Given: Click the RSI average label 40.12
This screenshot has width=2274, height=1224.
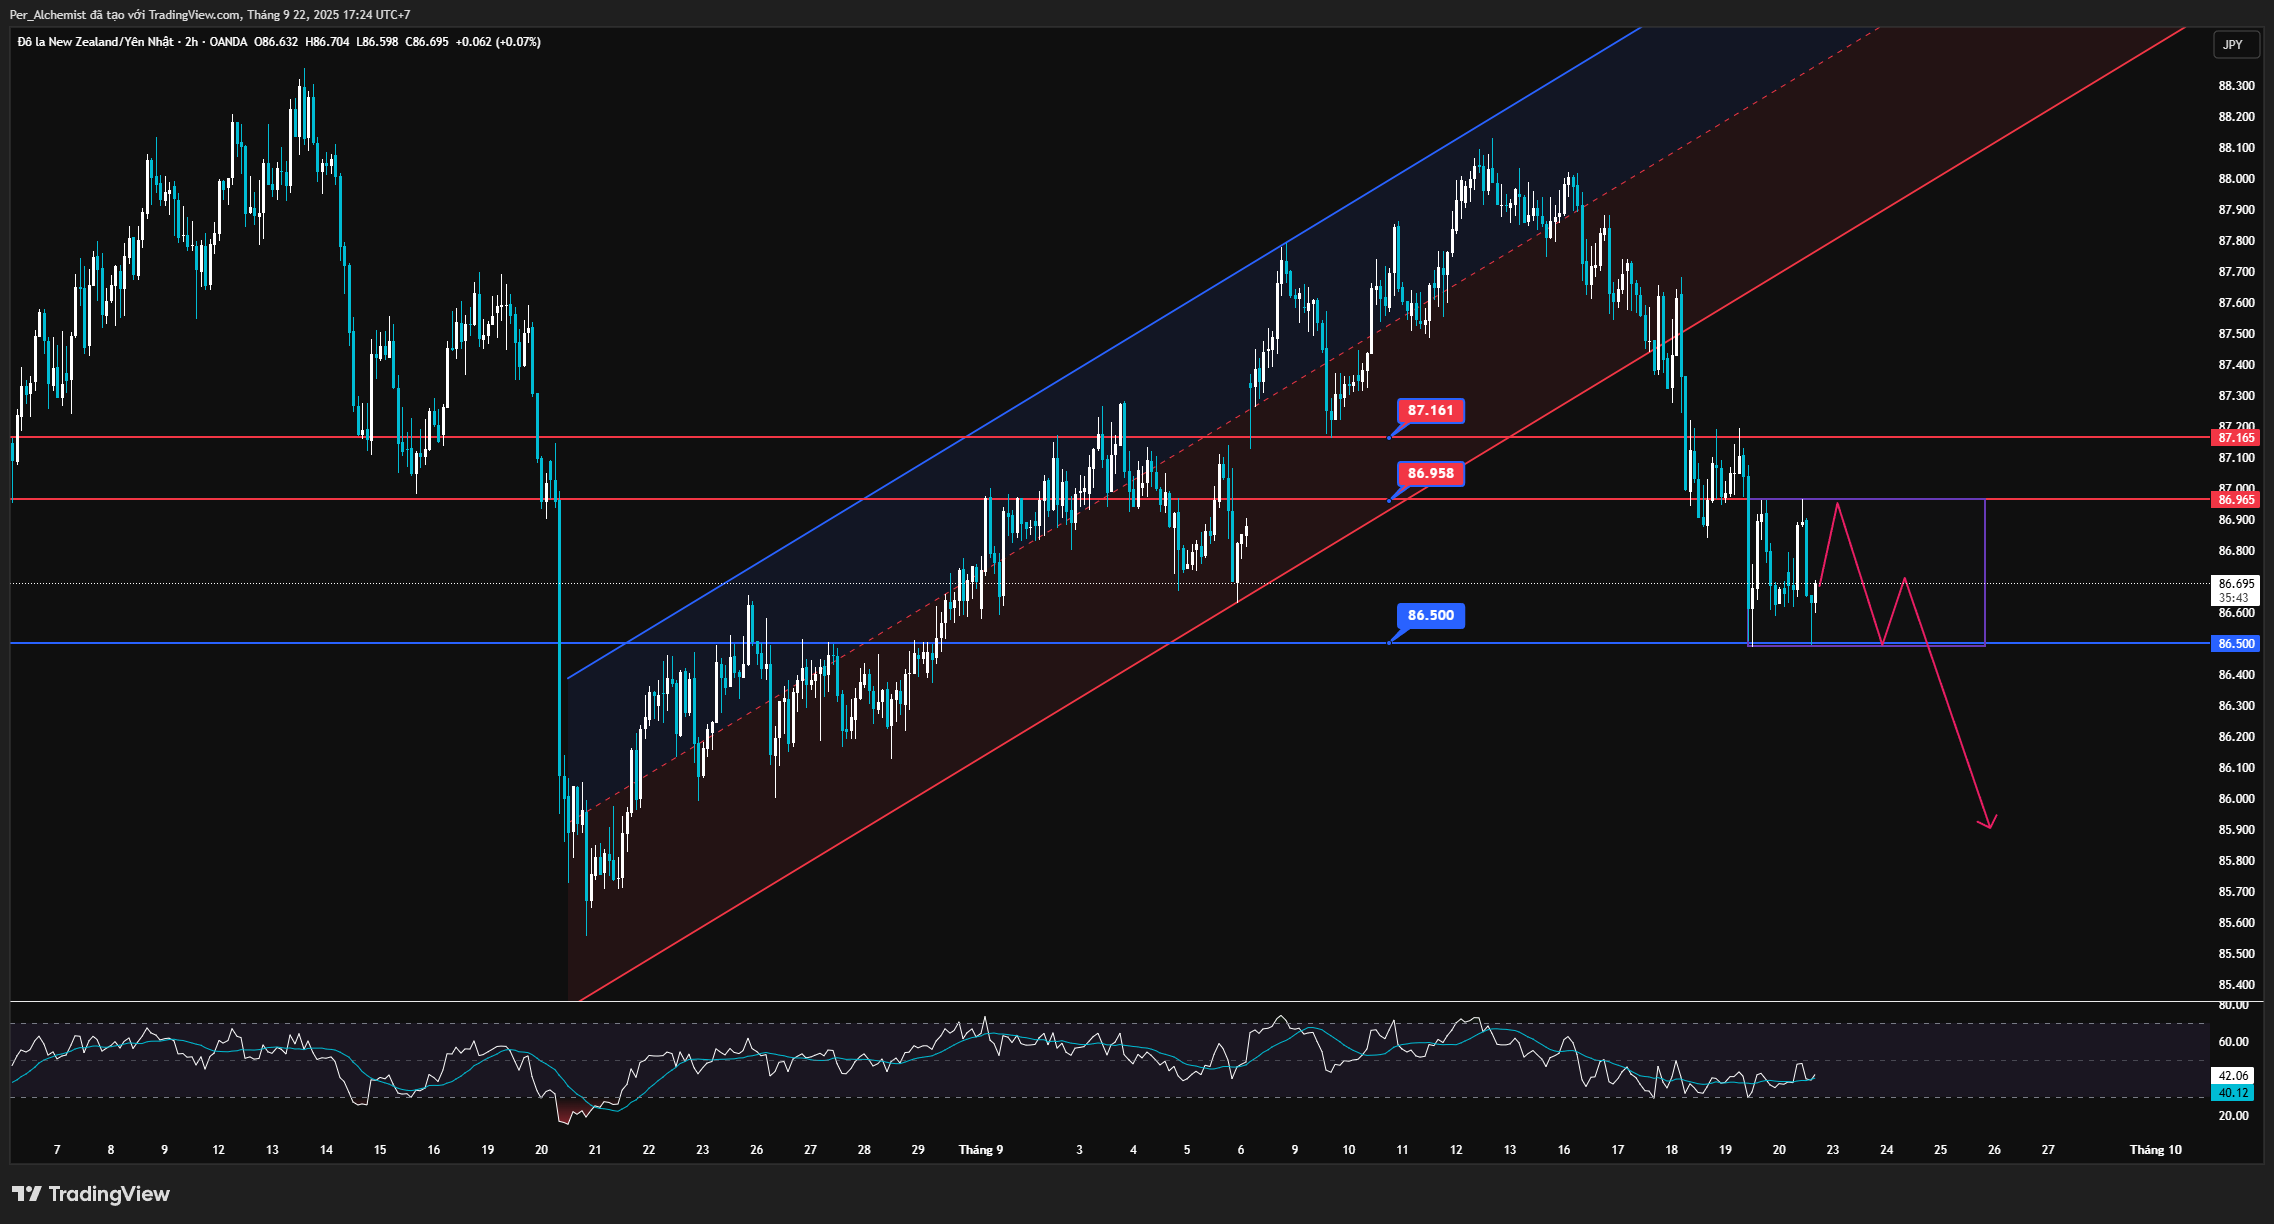Looking at the screenshot, I should (2234, 1093).
